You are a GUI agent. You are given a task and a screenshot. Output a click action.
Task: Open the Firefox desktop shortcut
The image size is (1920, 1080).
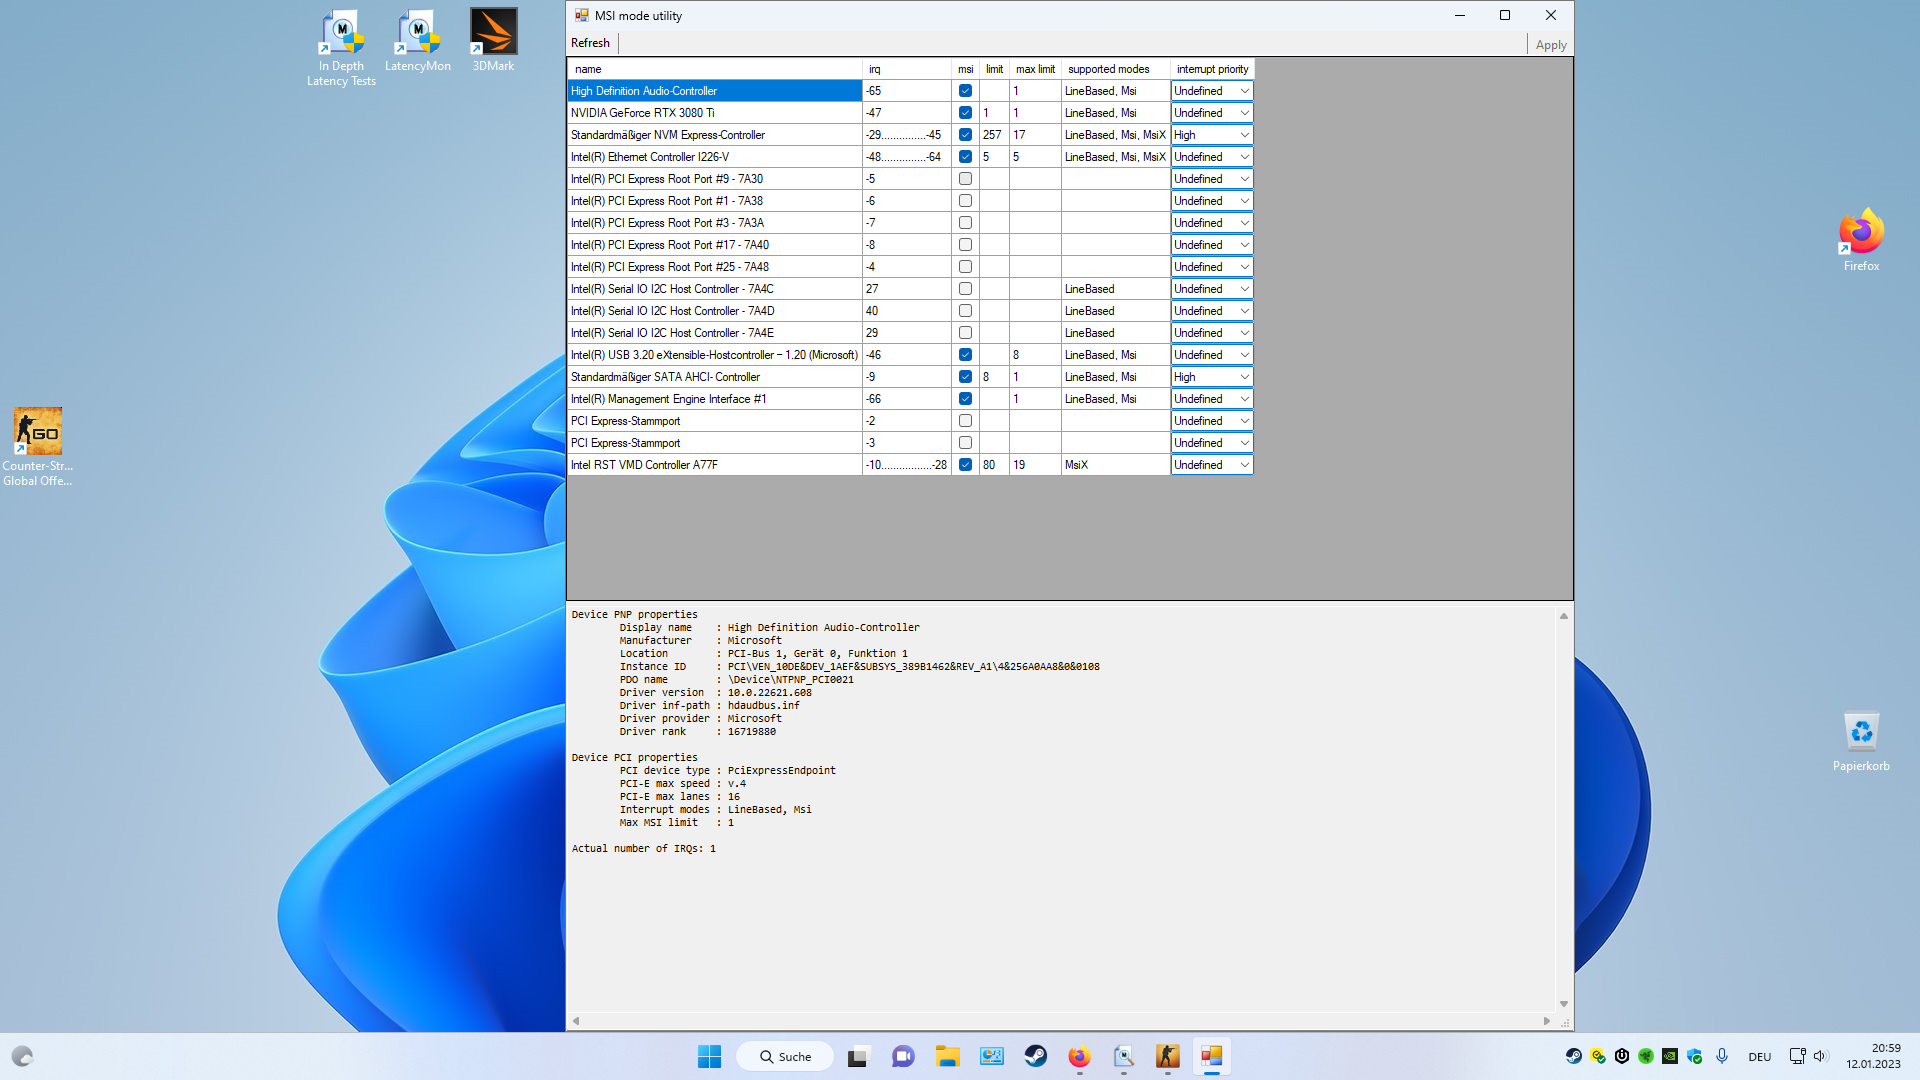pos(1861,232)
